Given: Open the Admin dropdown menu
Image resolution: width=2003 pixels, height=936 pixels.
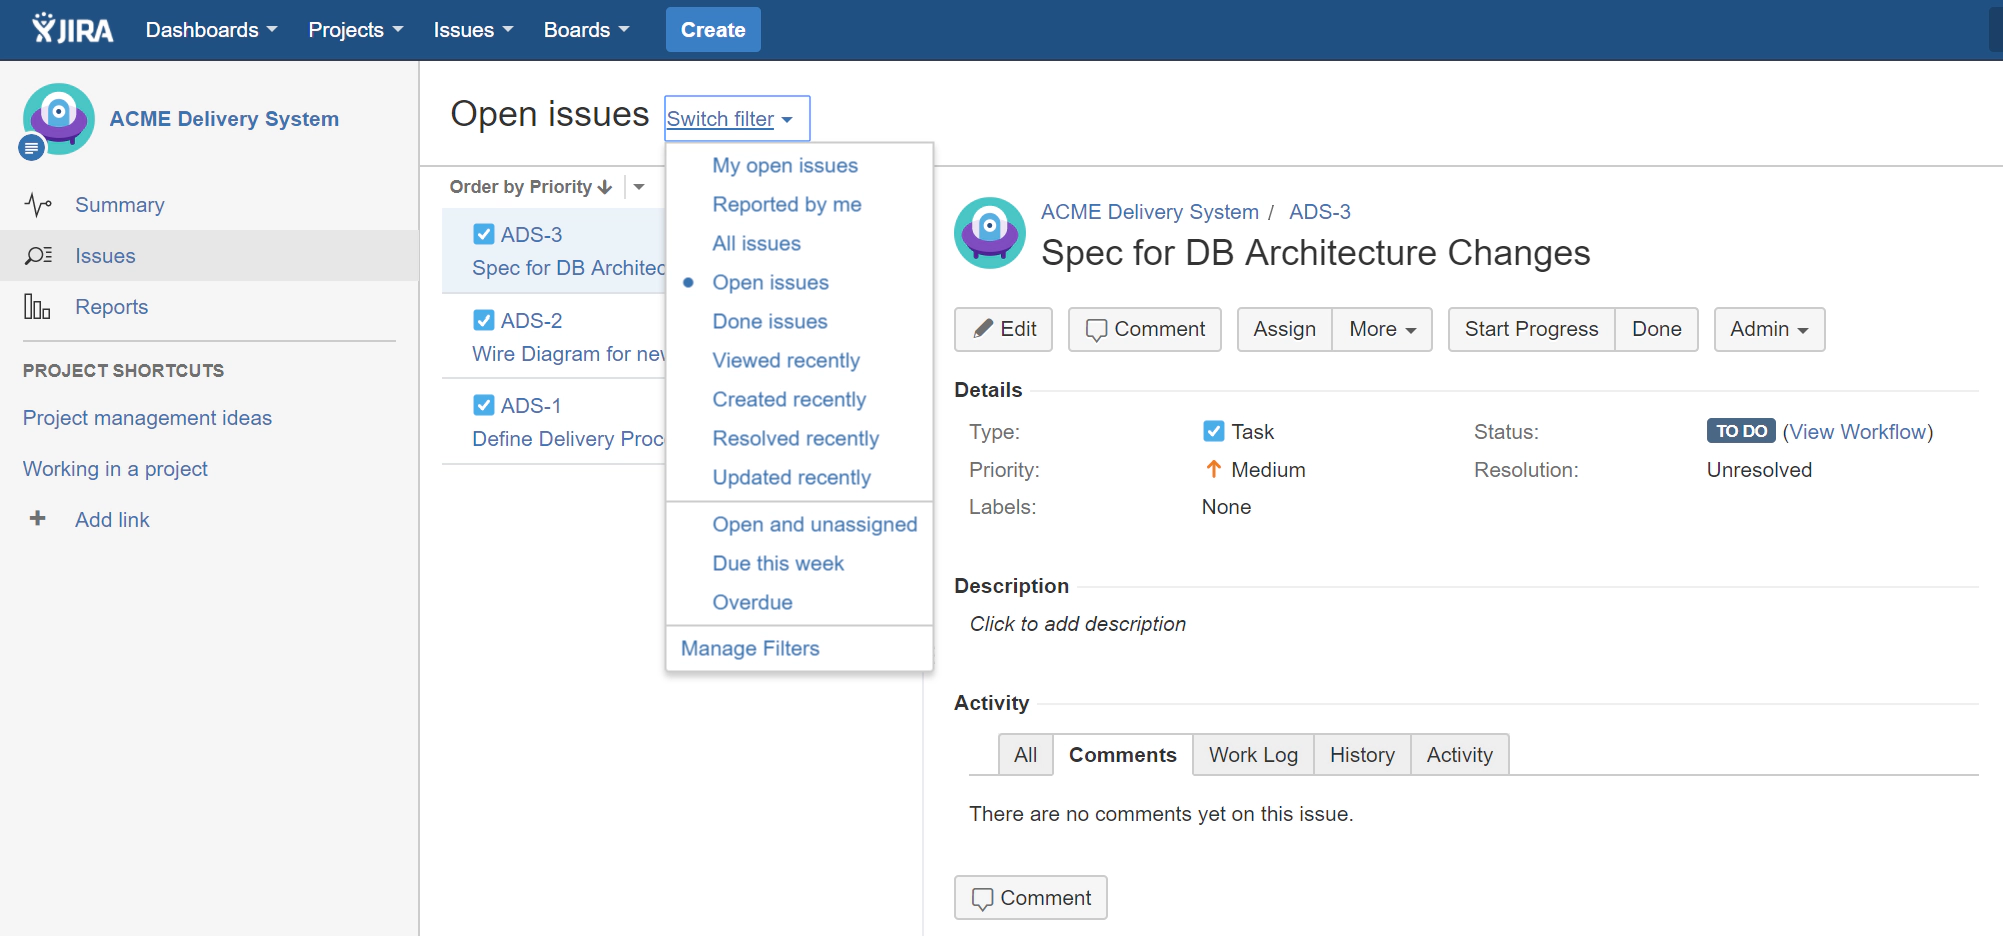Looking at the screenshot, I should pos(1768,328).
